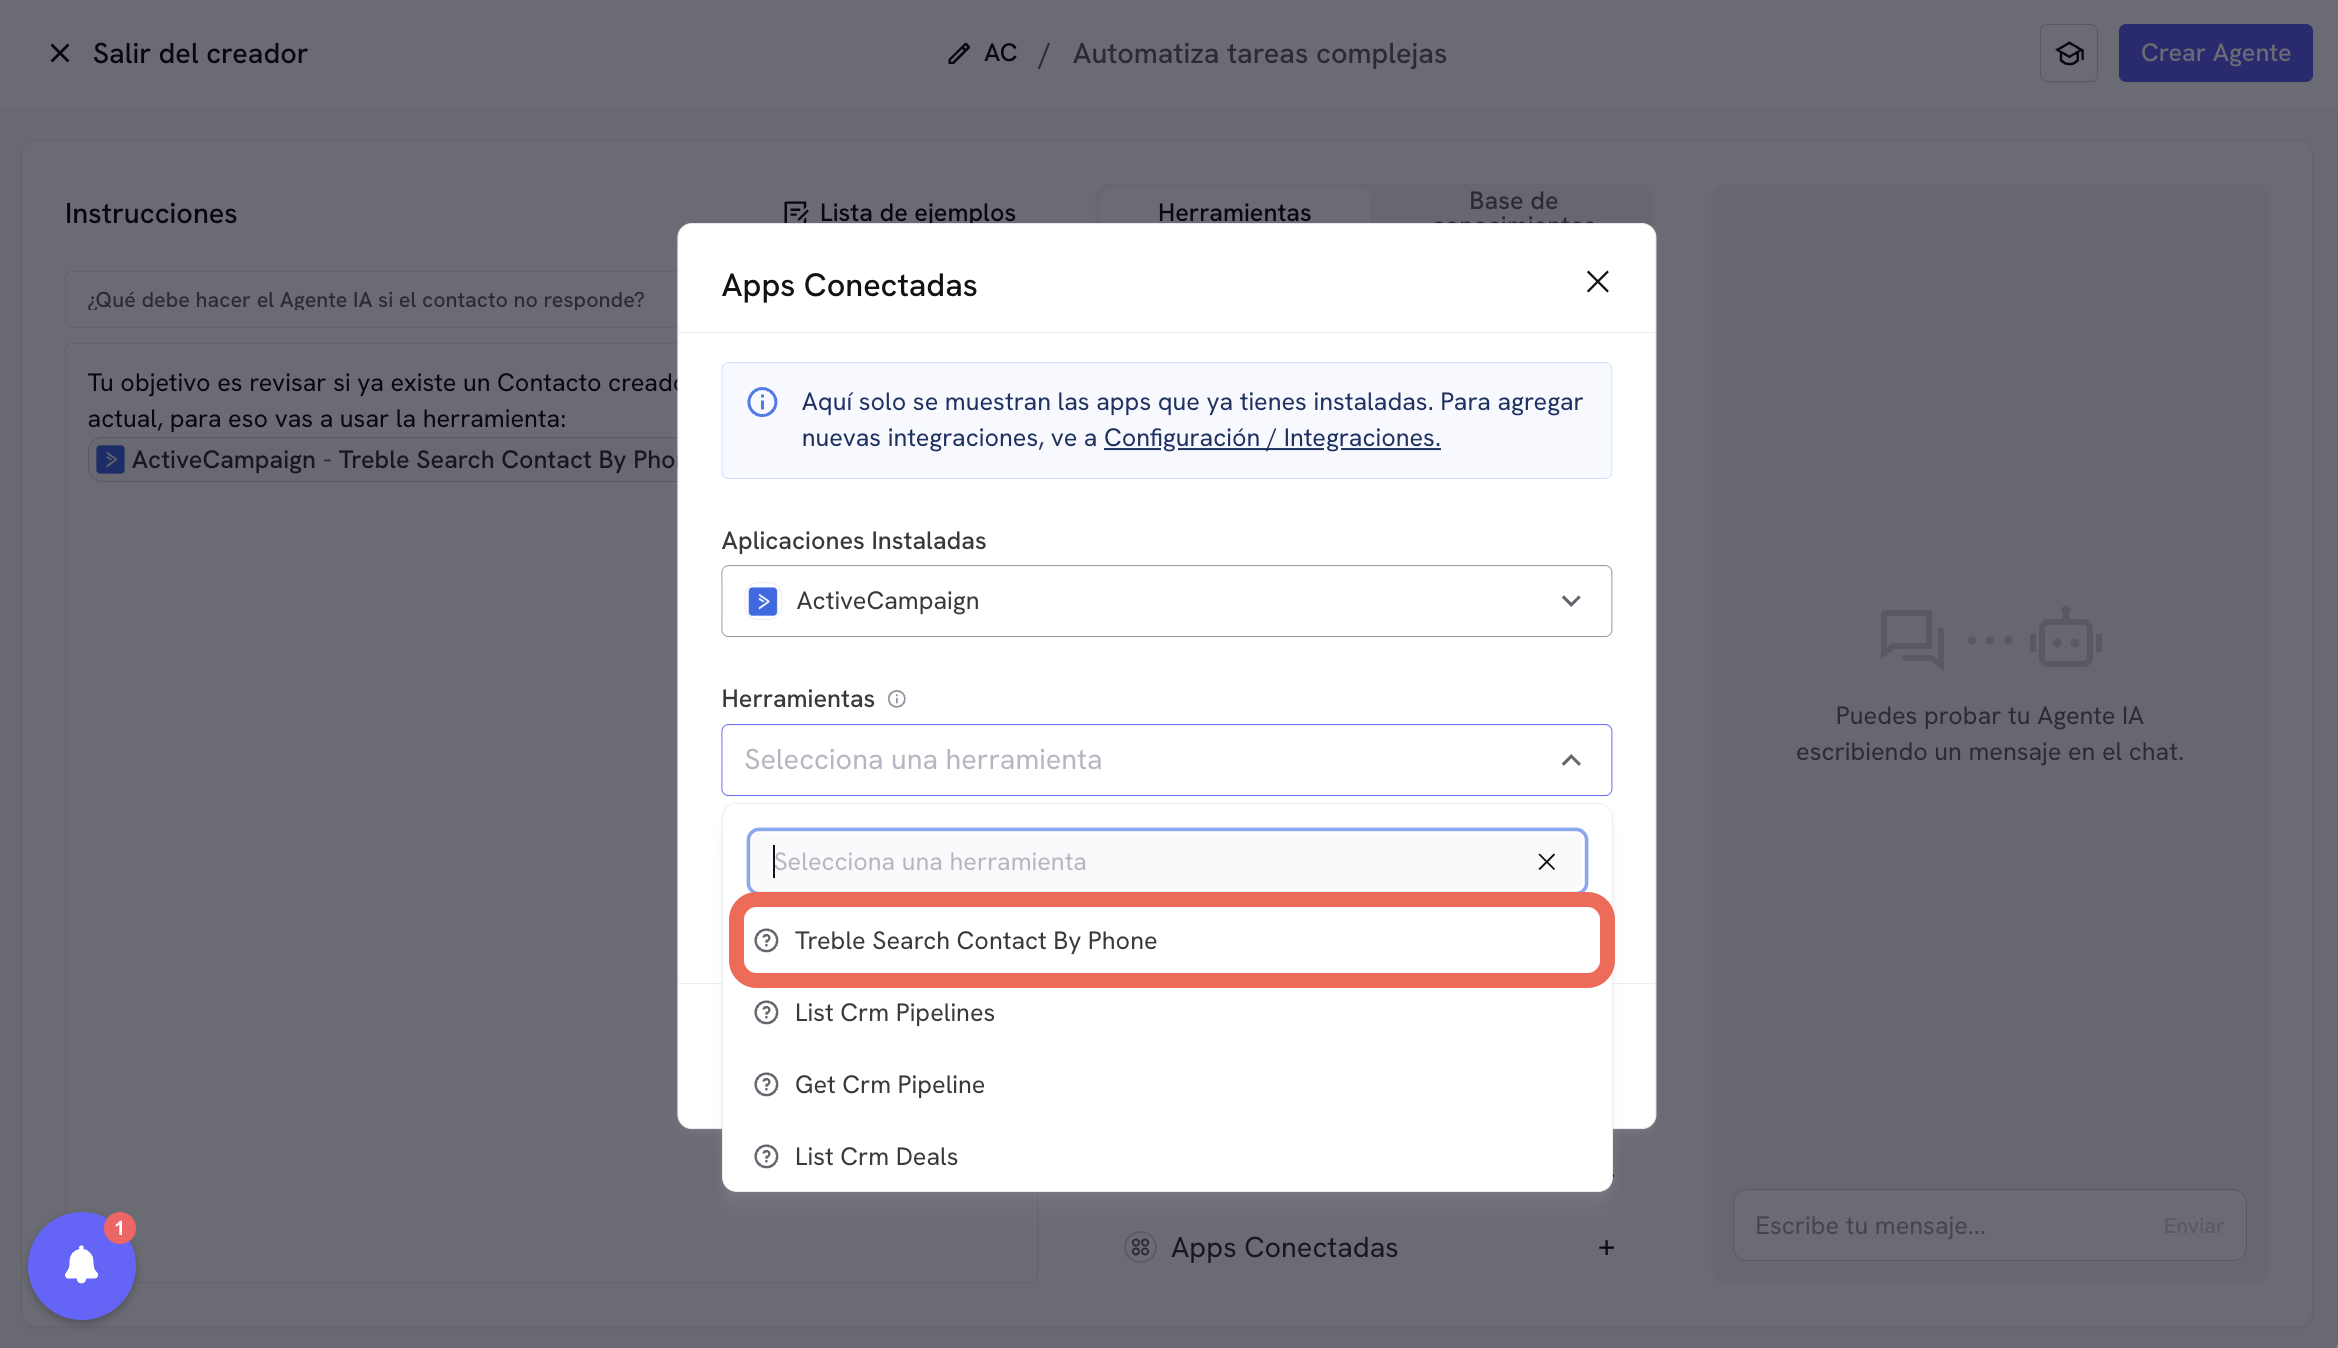2338x1348 pixels.
Task: Select Get Crm Pipeline option
Action: pyautogui.click(x=1167, y=1085)
